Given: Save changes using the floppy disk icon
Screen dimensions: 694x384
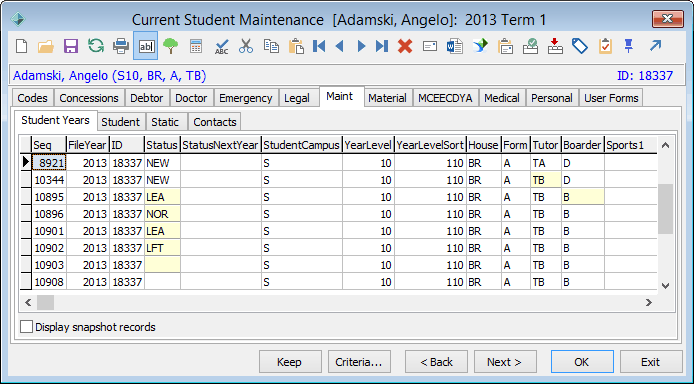Looking at the screenshot, I should tap(71, 46).
